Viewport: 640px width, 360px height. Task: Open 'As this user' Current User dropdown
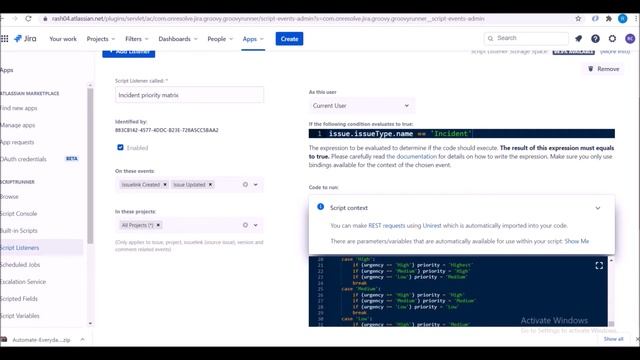[x=361, y=106]
